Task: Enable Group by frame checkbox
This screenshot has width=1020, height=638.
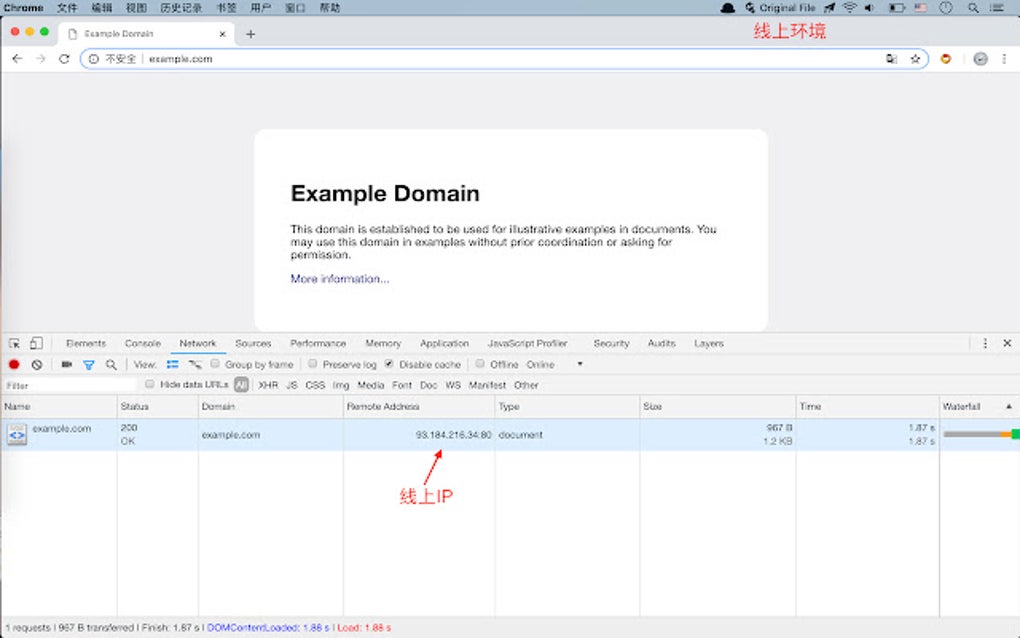Action: 215,364
